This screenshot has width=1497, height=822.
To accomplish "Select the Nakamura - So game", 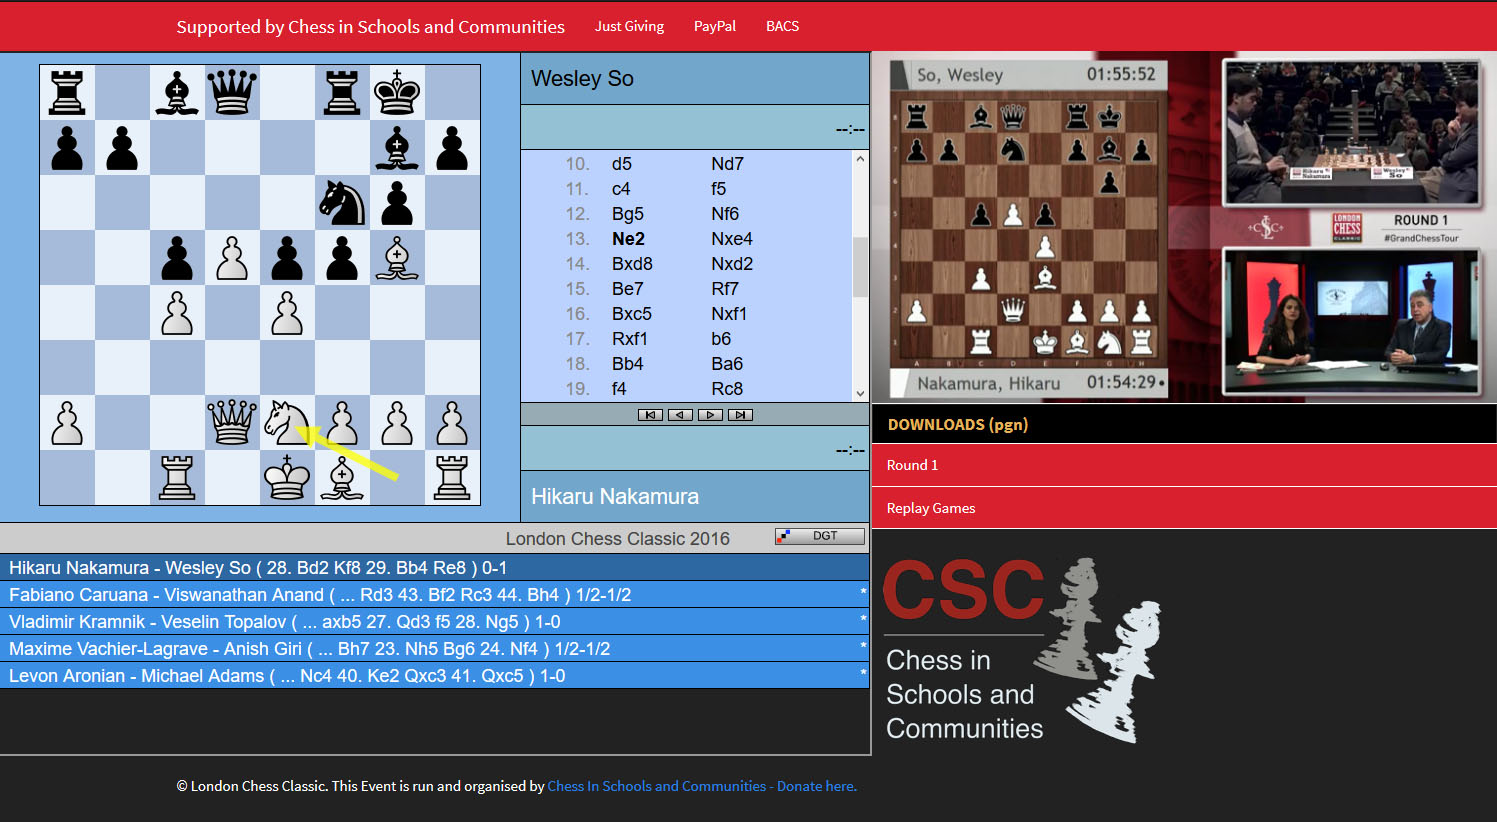I will (x=434, y=567).
